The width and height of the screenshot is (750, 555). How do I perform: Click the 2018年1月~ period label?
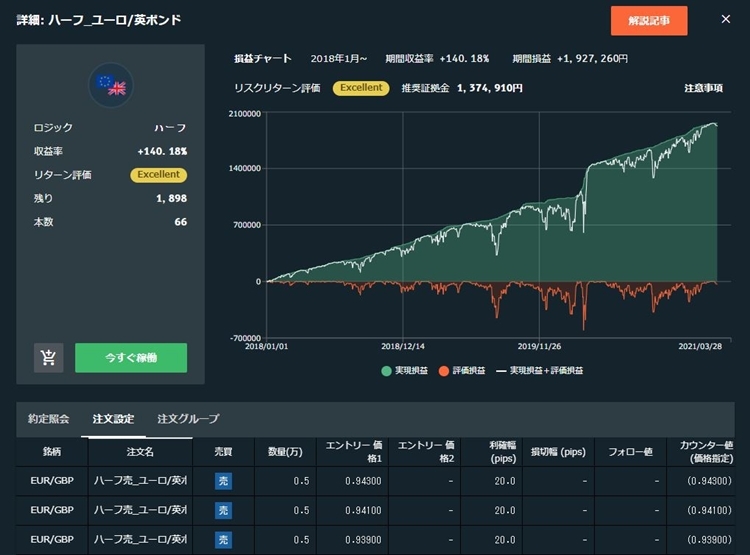point(339,58)
